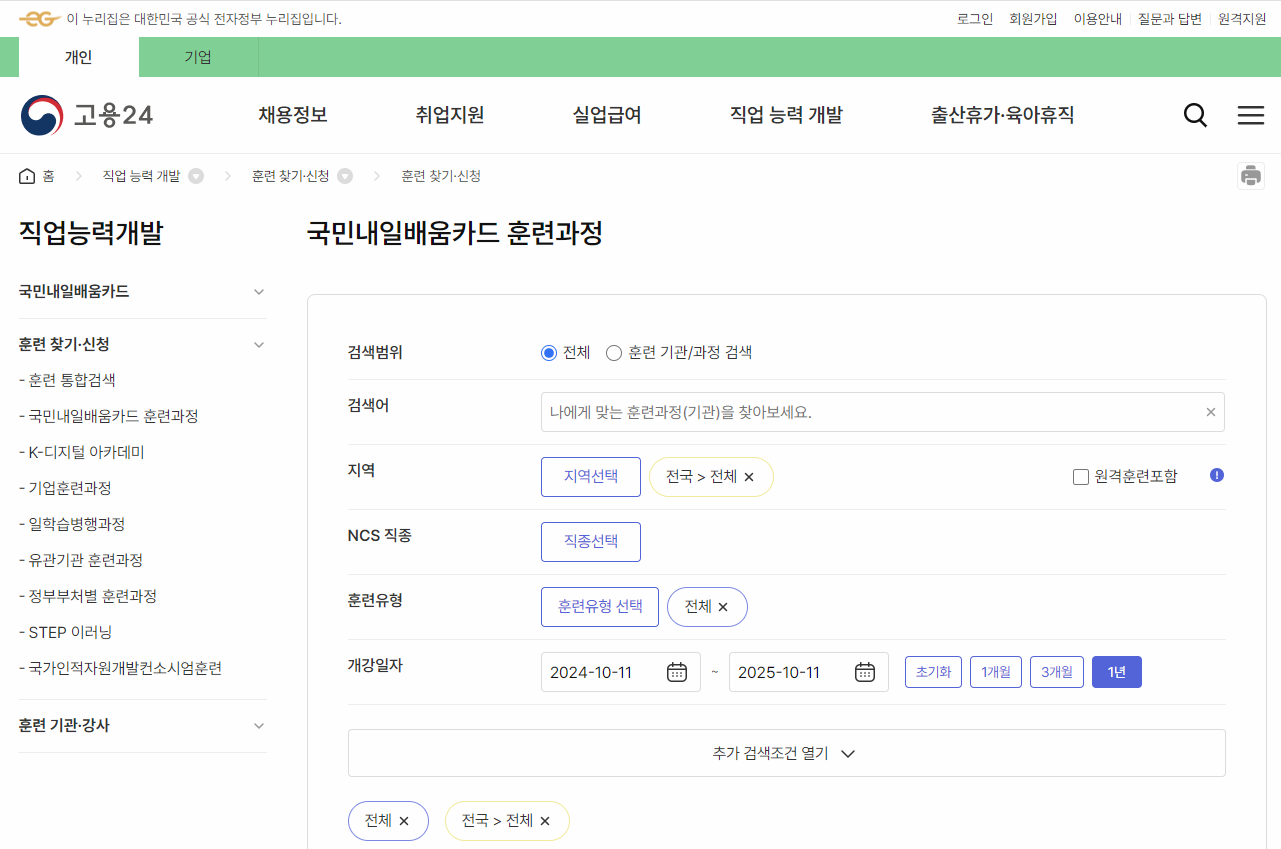Open the calendar icon for the start date
1281x849 pixels.
pyautogui.click(x=676, y=671)
